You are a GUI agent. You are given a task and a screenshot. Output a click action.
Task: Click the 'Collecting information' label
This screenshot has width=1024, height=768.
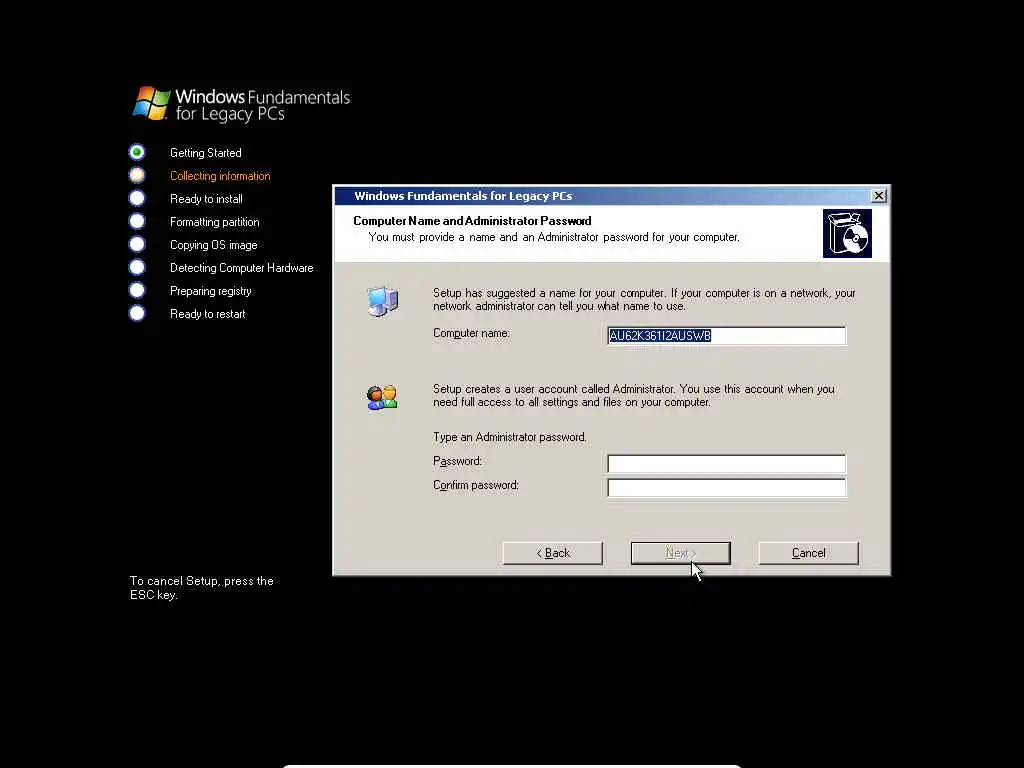click(220, 176)
